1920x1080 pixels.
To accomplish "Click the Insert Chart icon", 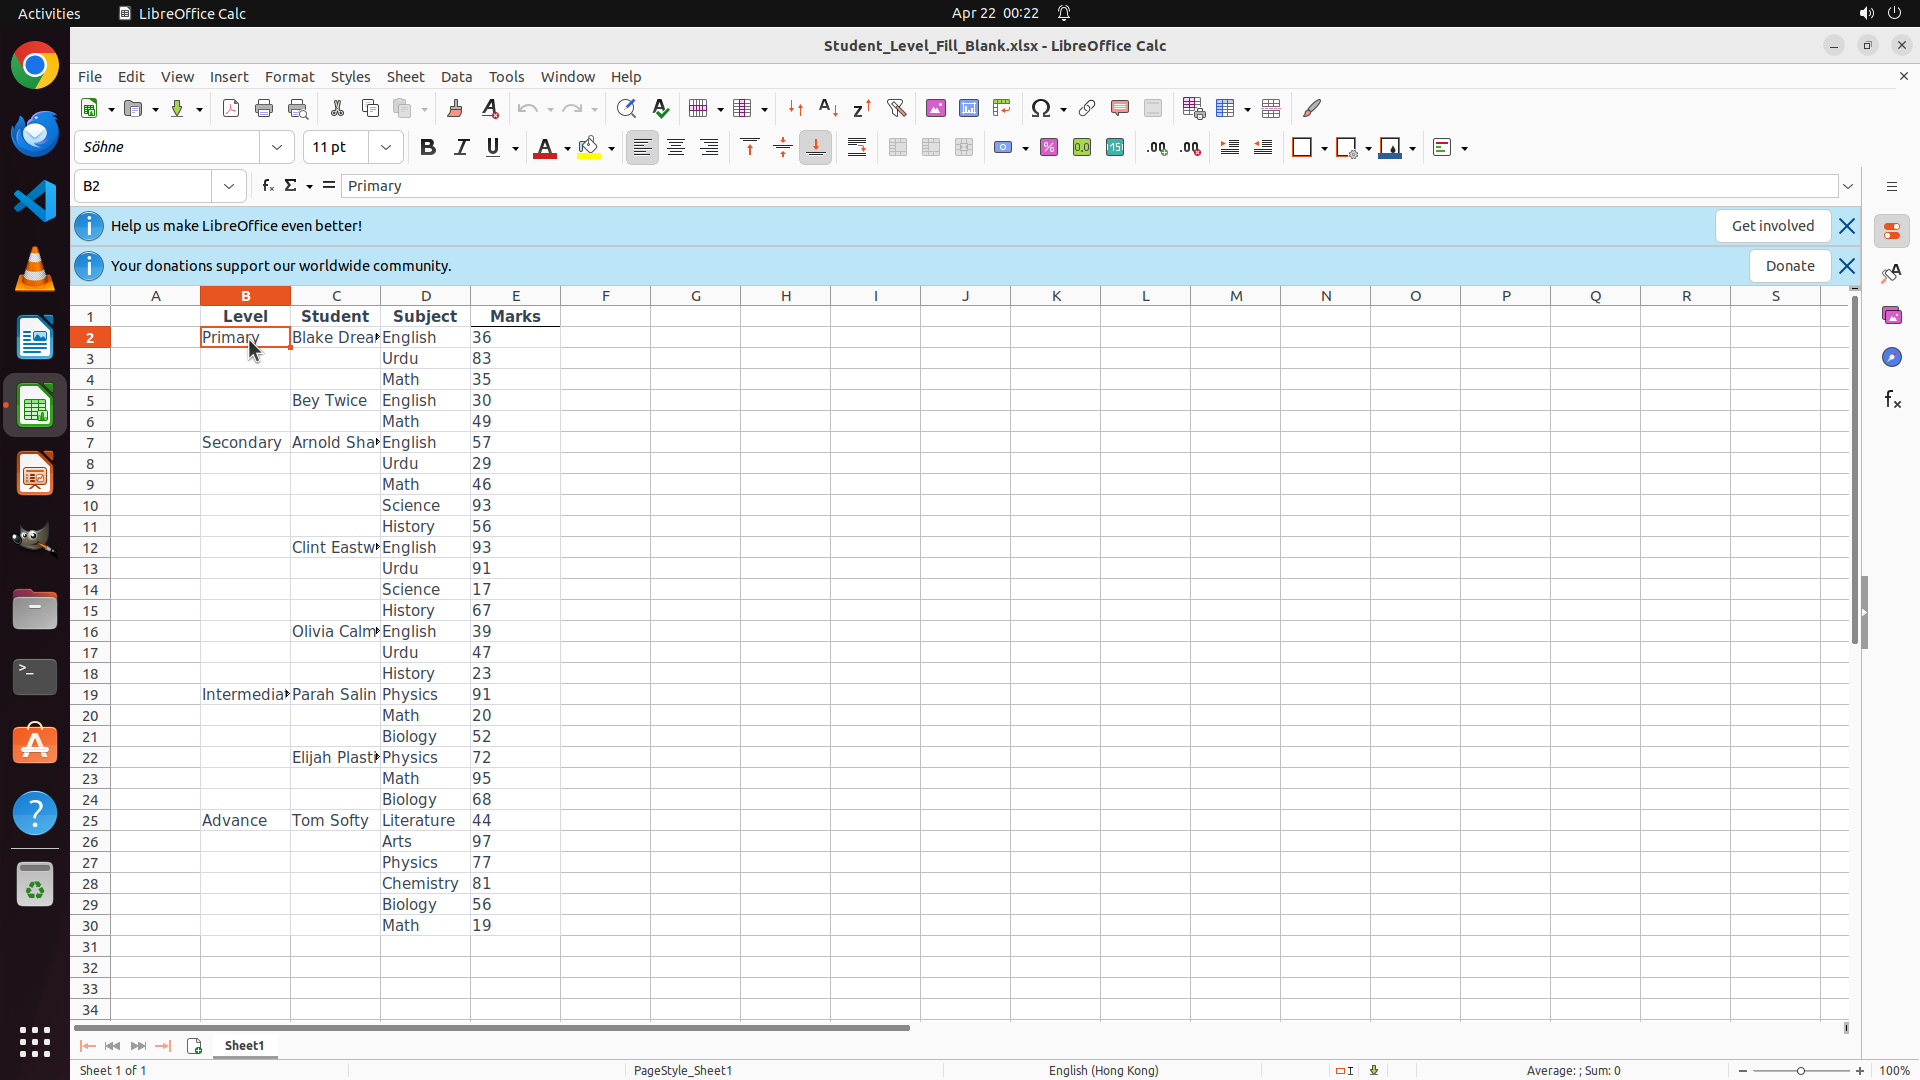I will click(968, 108).
